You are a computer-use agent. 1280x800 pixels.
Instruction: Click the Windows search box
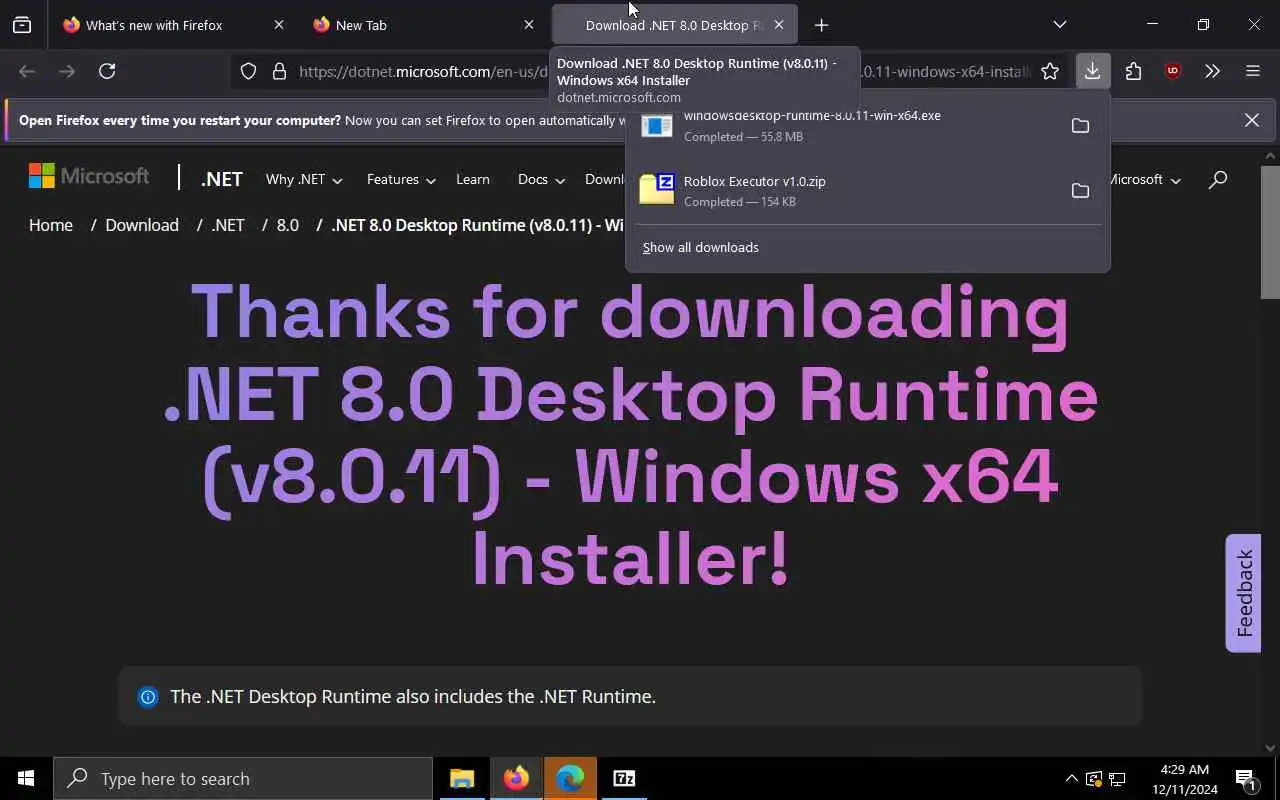243,778
